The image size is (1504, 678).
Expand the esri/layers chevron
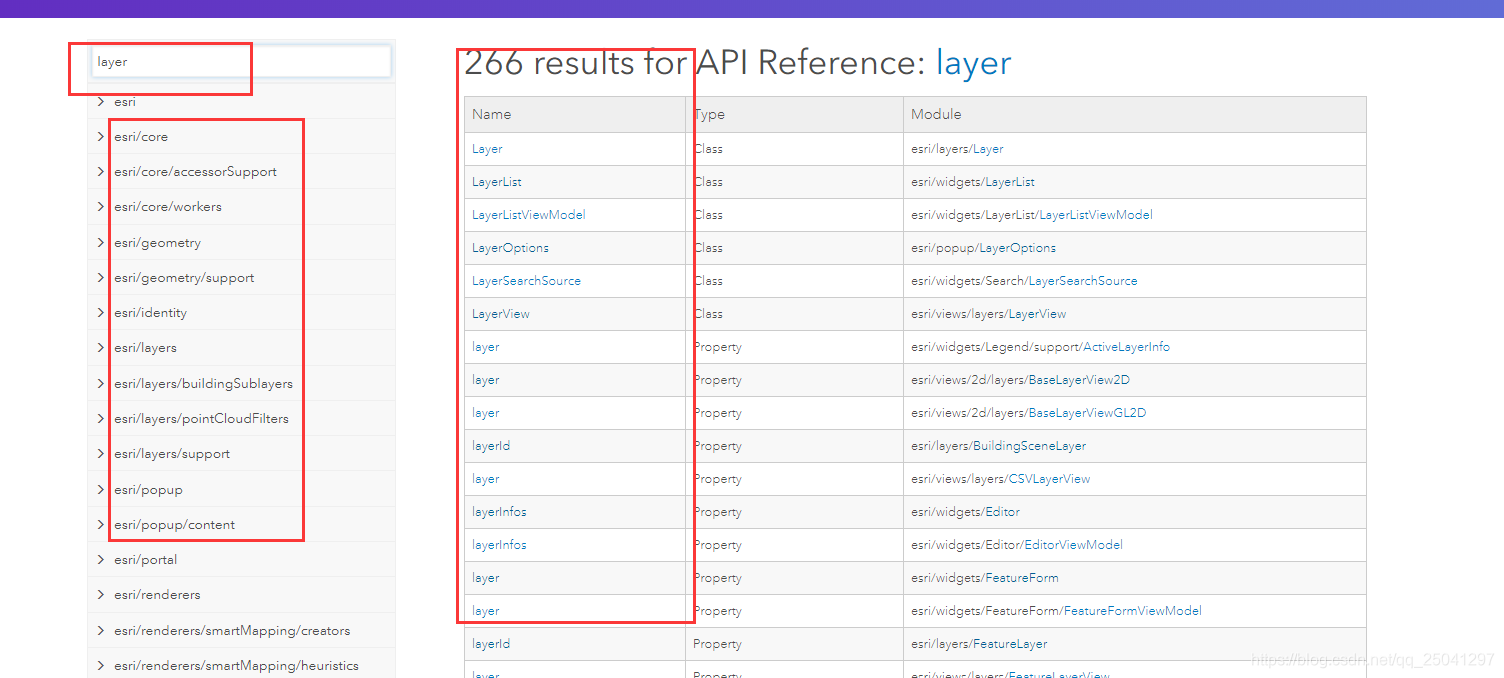[101, 347]
